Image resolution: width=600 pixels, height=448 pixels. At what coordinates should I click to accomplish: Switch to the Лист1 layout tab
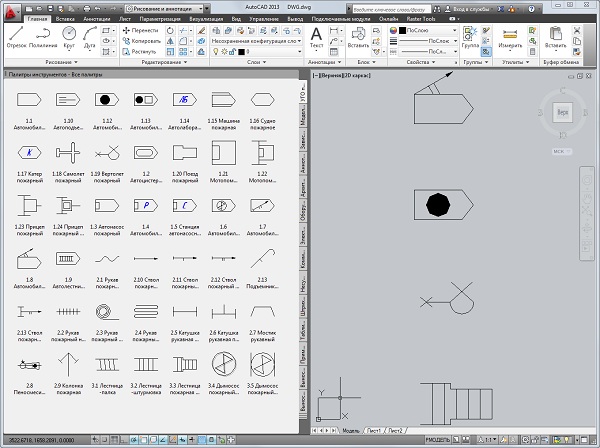[373, 431]
